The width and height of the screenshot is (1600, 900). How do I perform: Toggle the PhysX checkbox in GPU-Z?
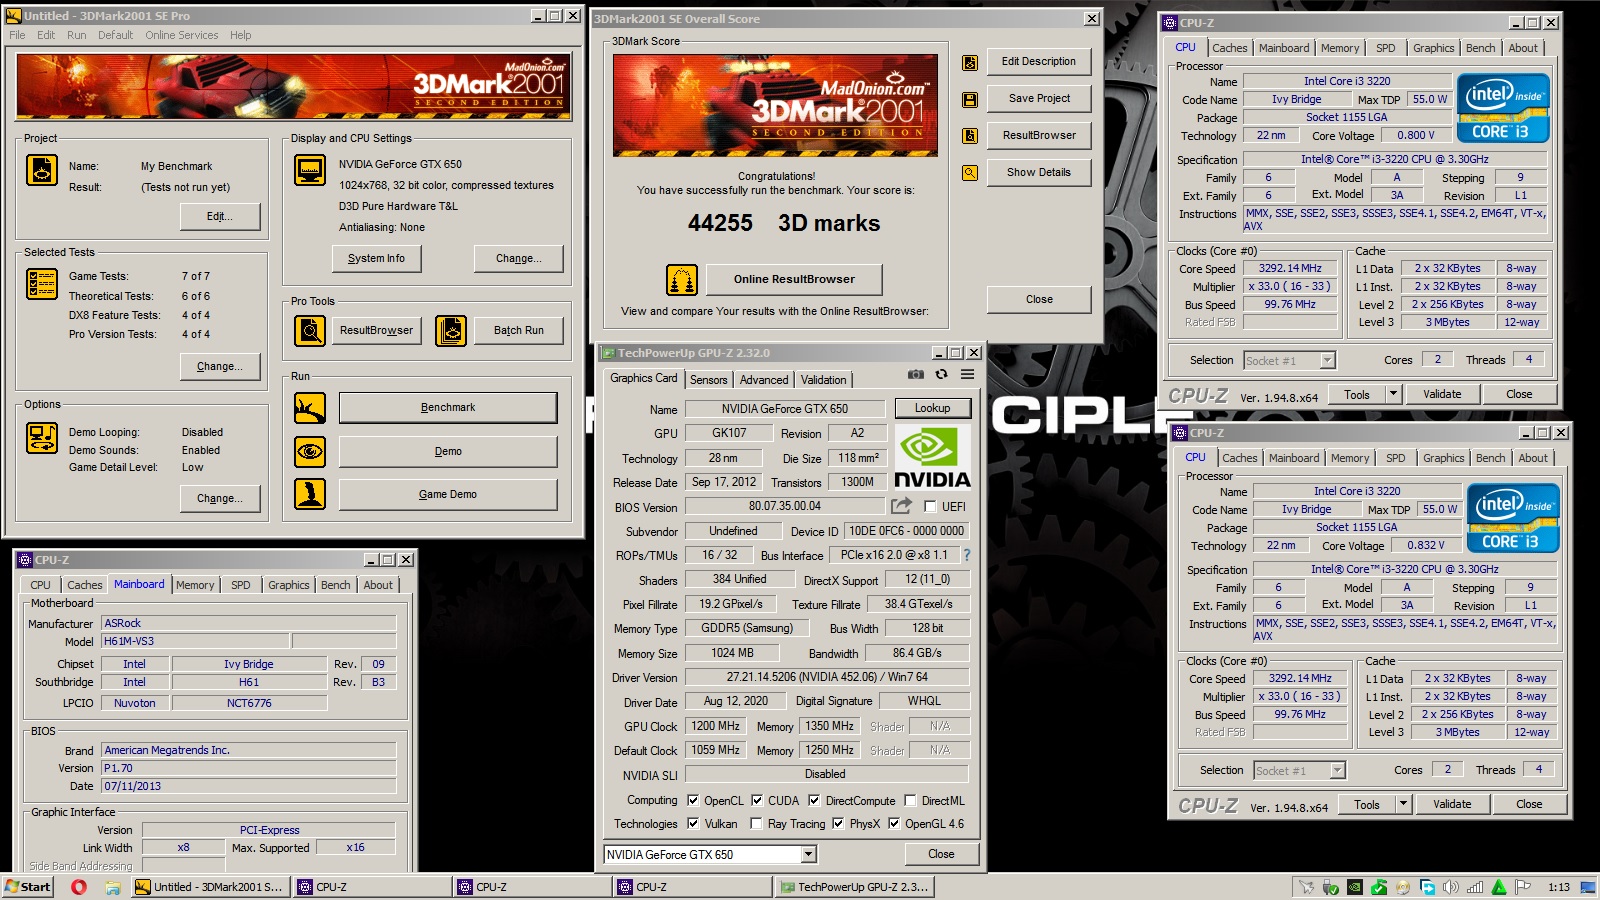838,824
